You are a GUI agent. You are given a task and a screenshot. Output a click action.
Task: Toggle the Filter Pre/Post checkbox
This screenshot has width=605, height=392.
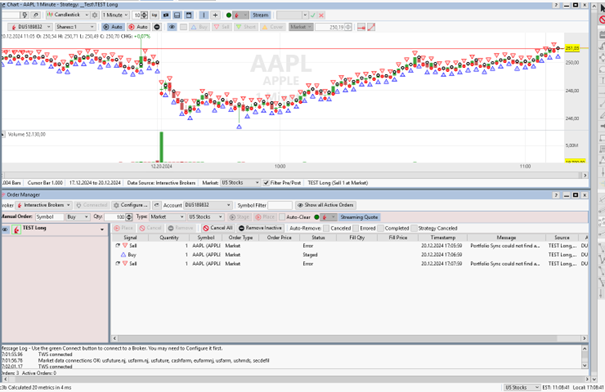tap(266, 183)
